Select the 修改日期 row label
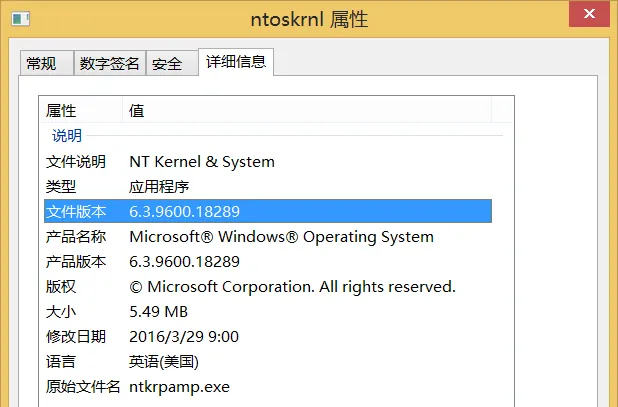The image size is (618, 407). tap(76, 337)
